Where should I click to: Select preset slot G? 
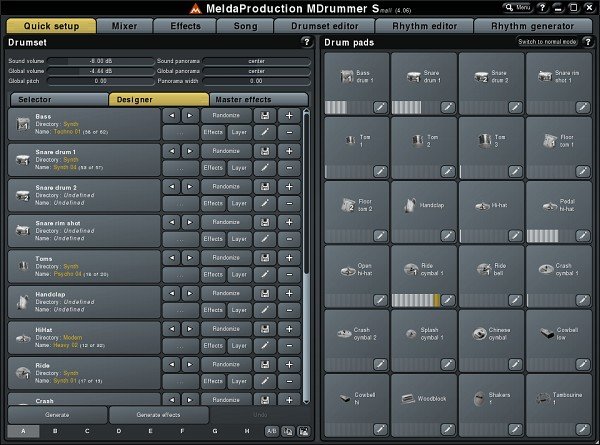tap(215, 431)
